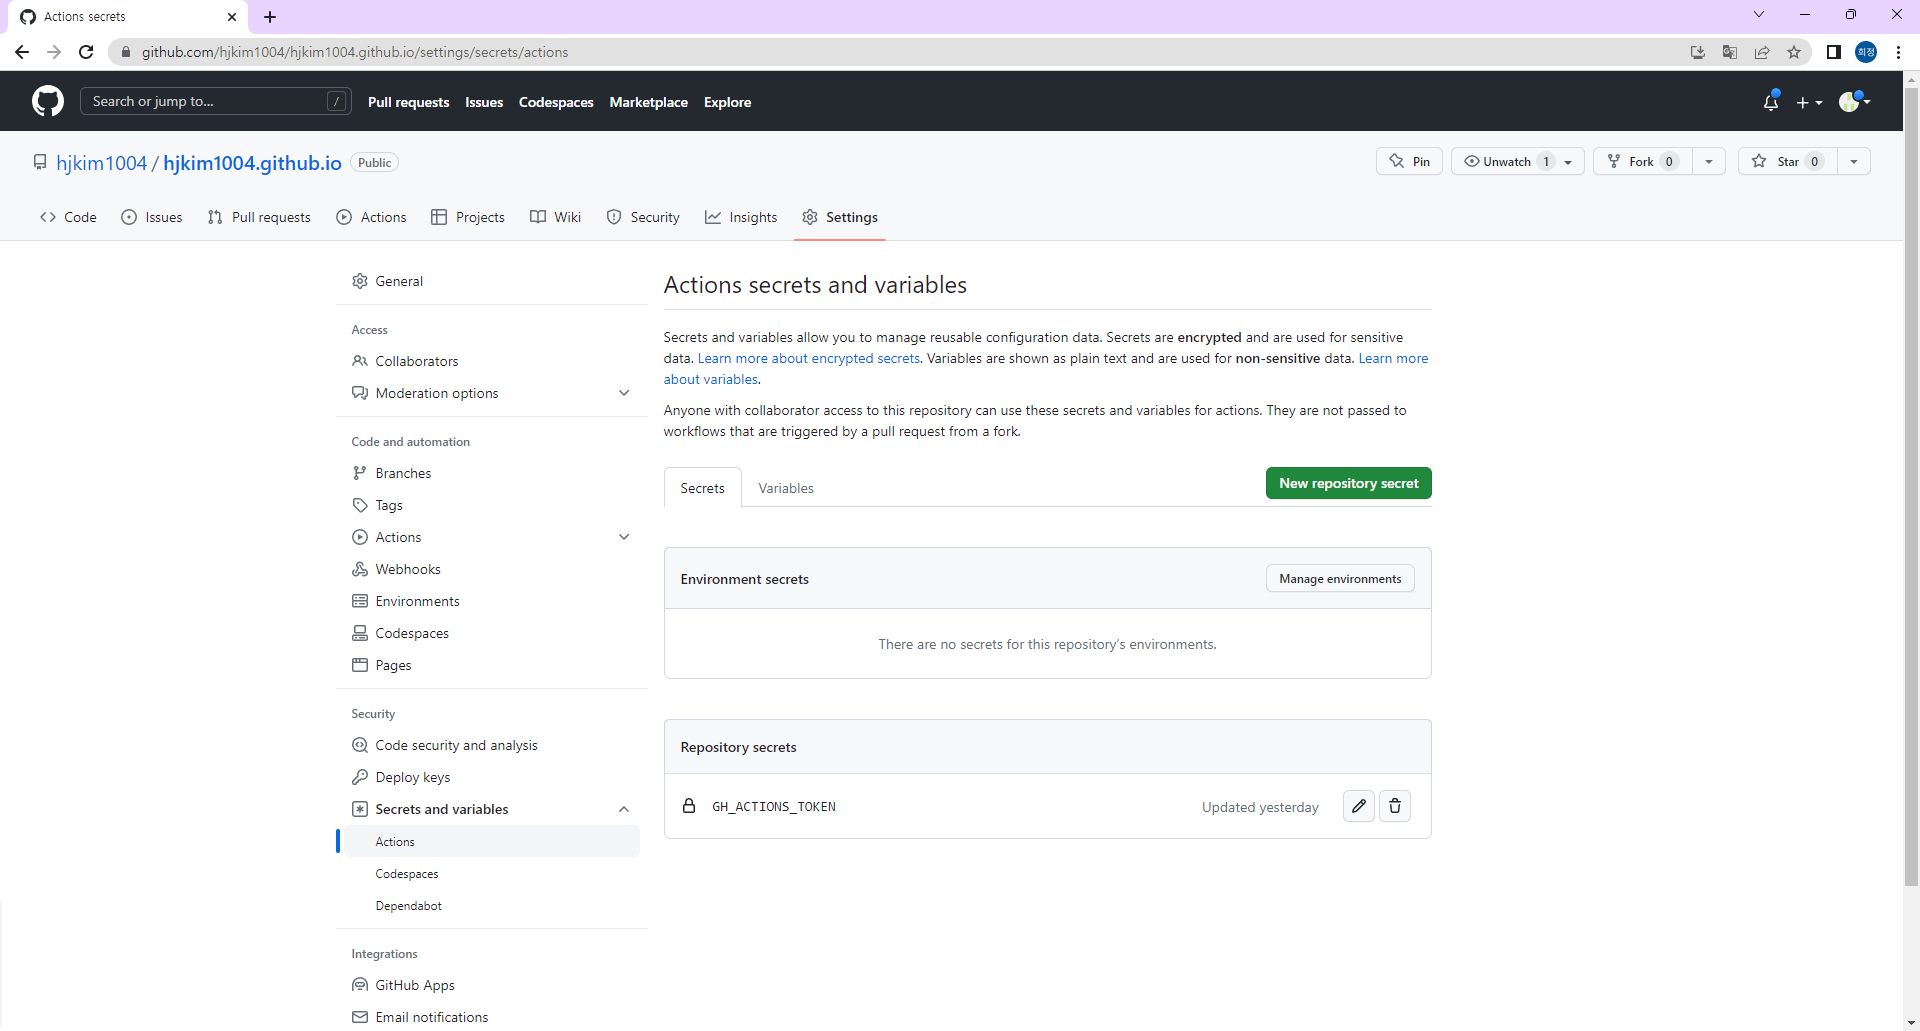Open the repository Actions tab

click(x=372, y=217)
